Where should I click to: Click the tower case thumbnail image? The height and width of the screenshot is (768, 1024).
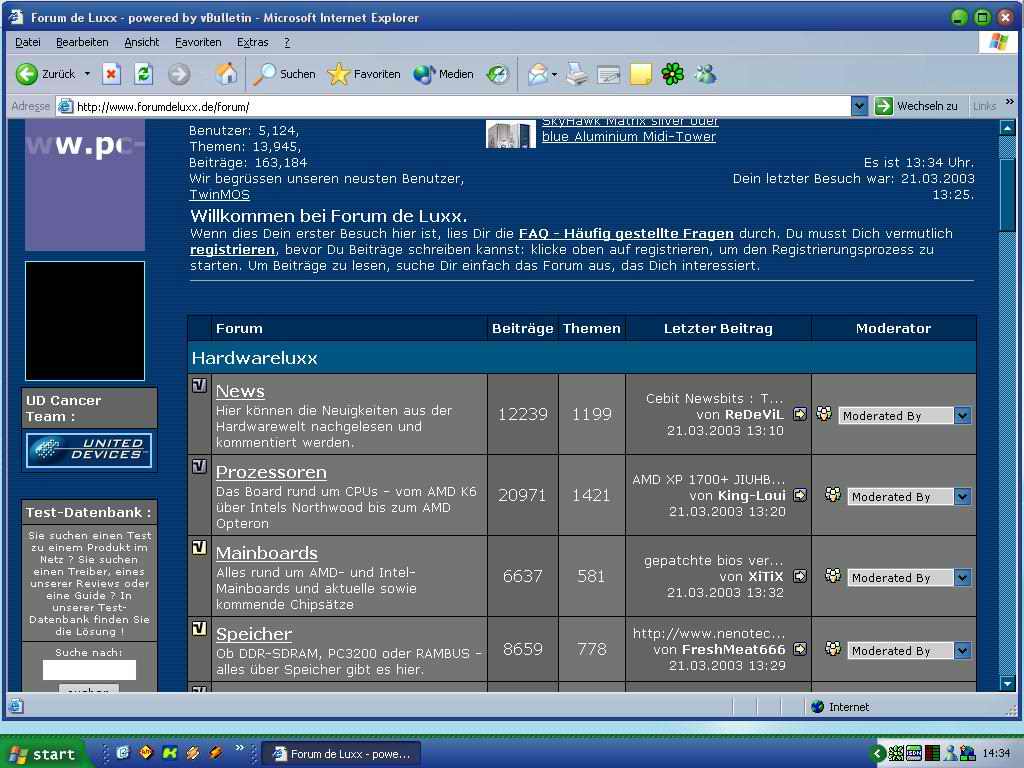pos(511,135)
